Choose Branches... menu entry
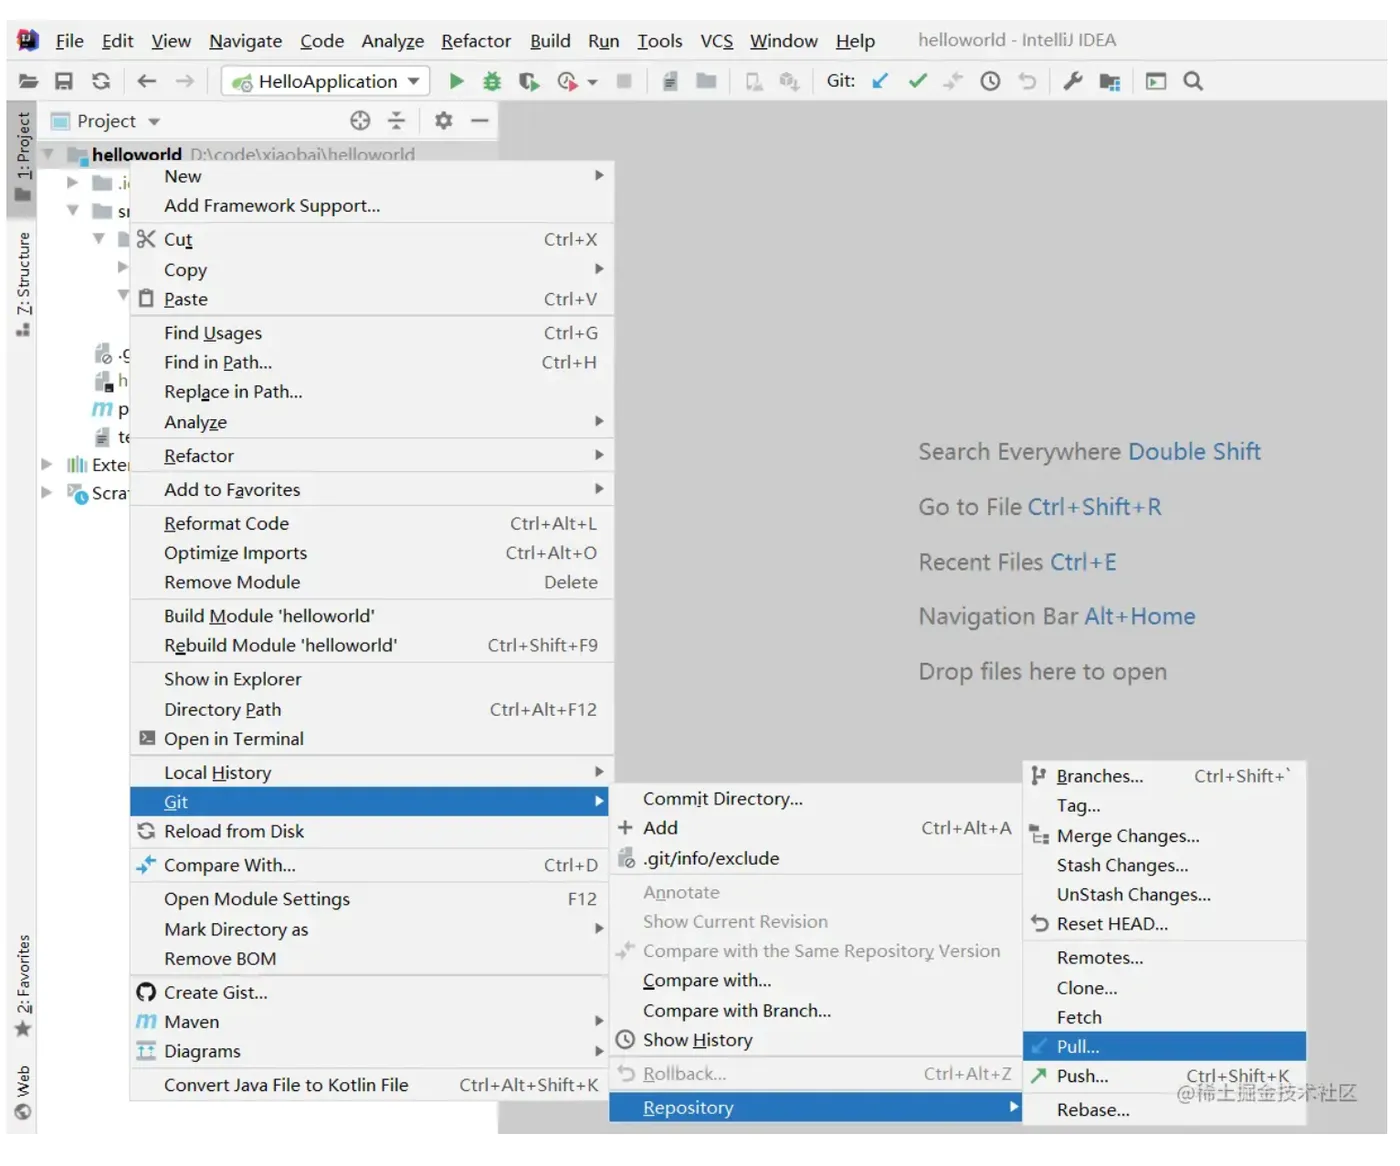This screenshot has height=1166, width=1400. tap(1165, 776)
